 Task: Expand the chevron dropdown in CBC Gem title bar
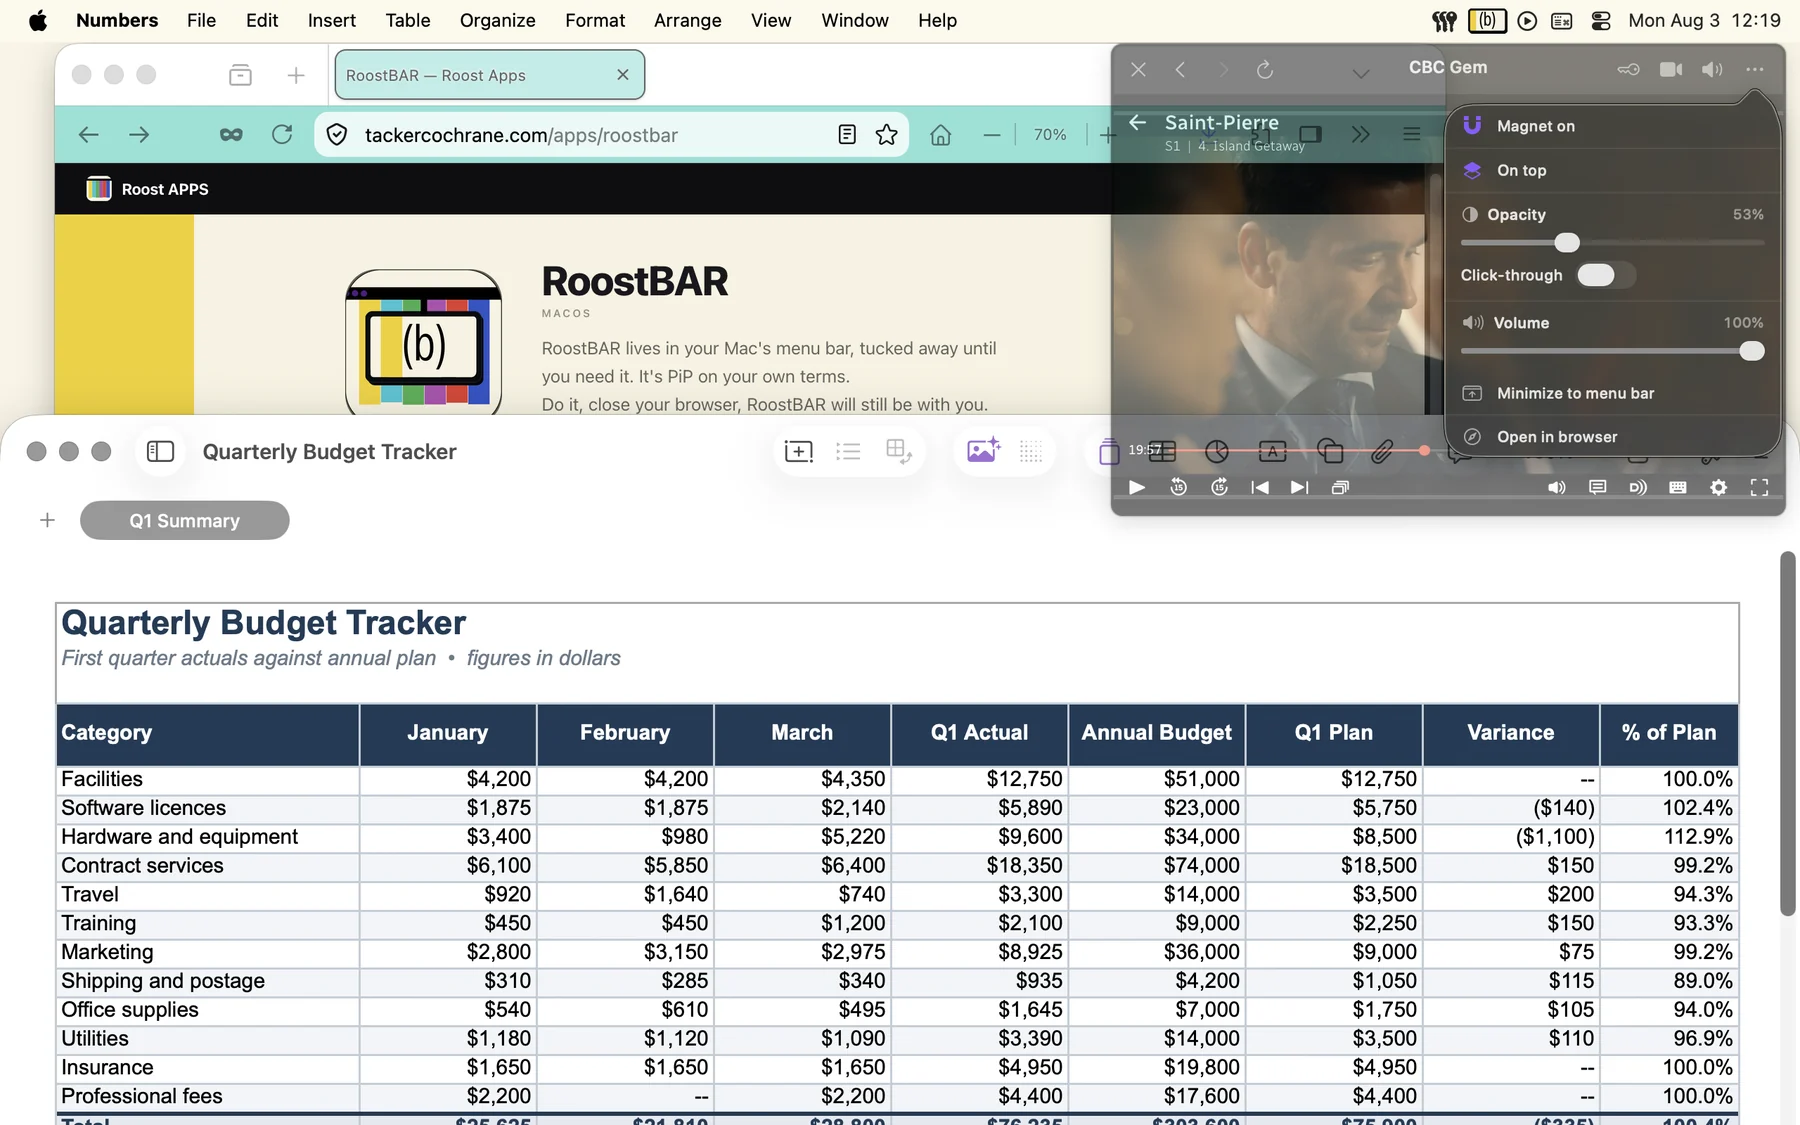[x=1360, y=72]
